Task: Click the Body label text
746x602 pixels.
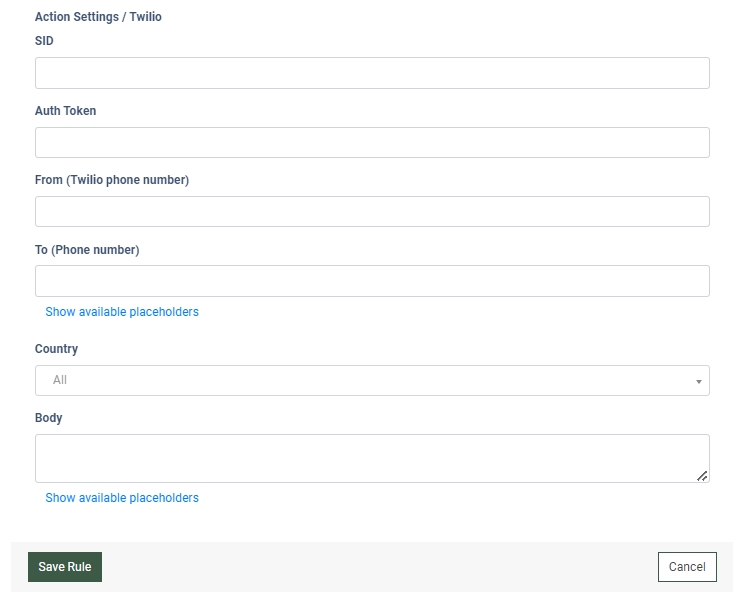Action: 49,418
